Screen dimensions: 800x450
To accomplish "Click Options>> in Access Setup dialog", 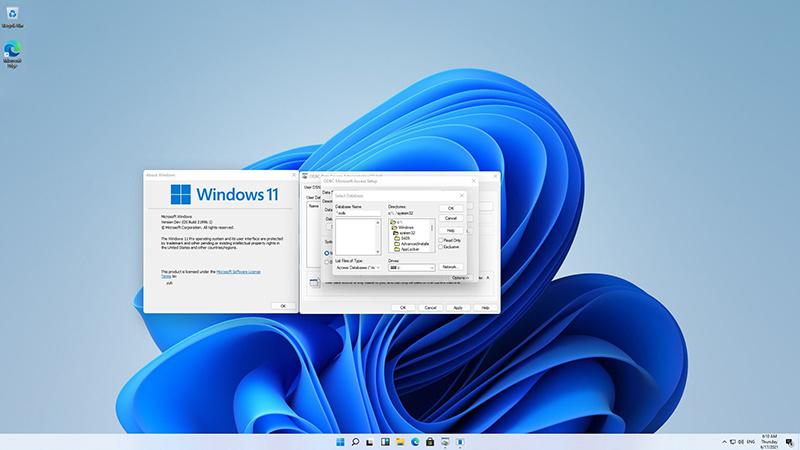I will pyautogui.click(x=460, y=278).
